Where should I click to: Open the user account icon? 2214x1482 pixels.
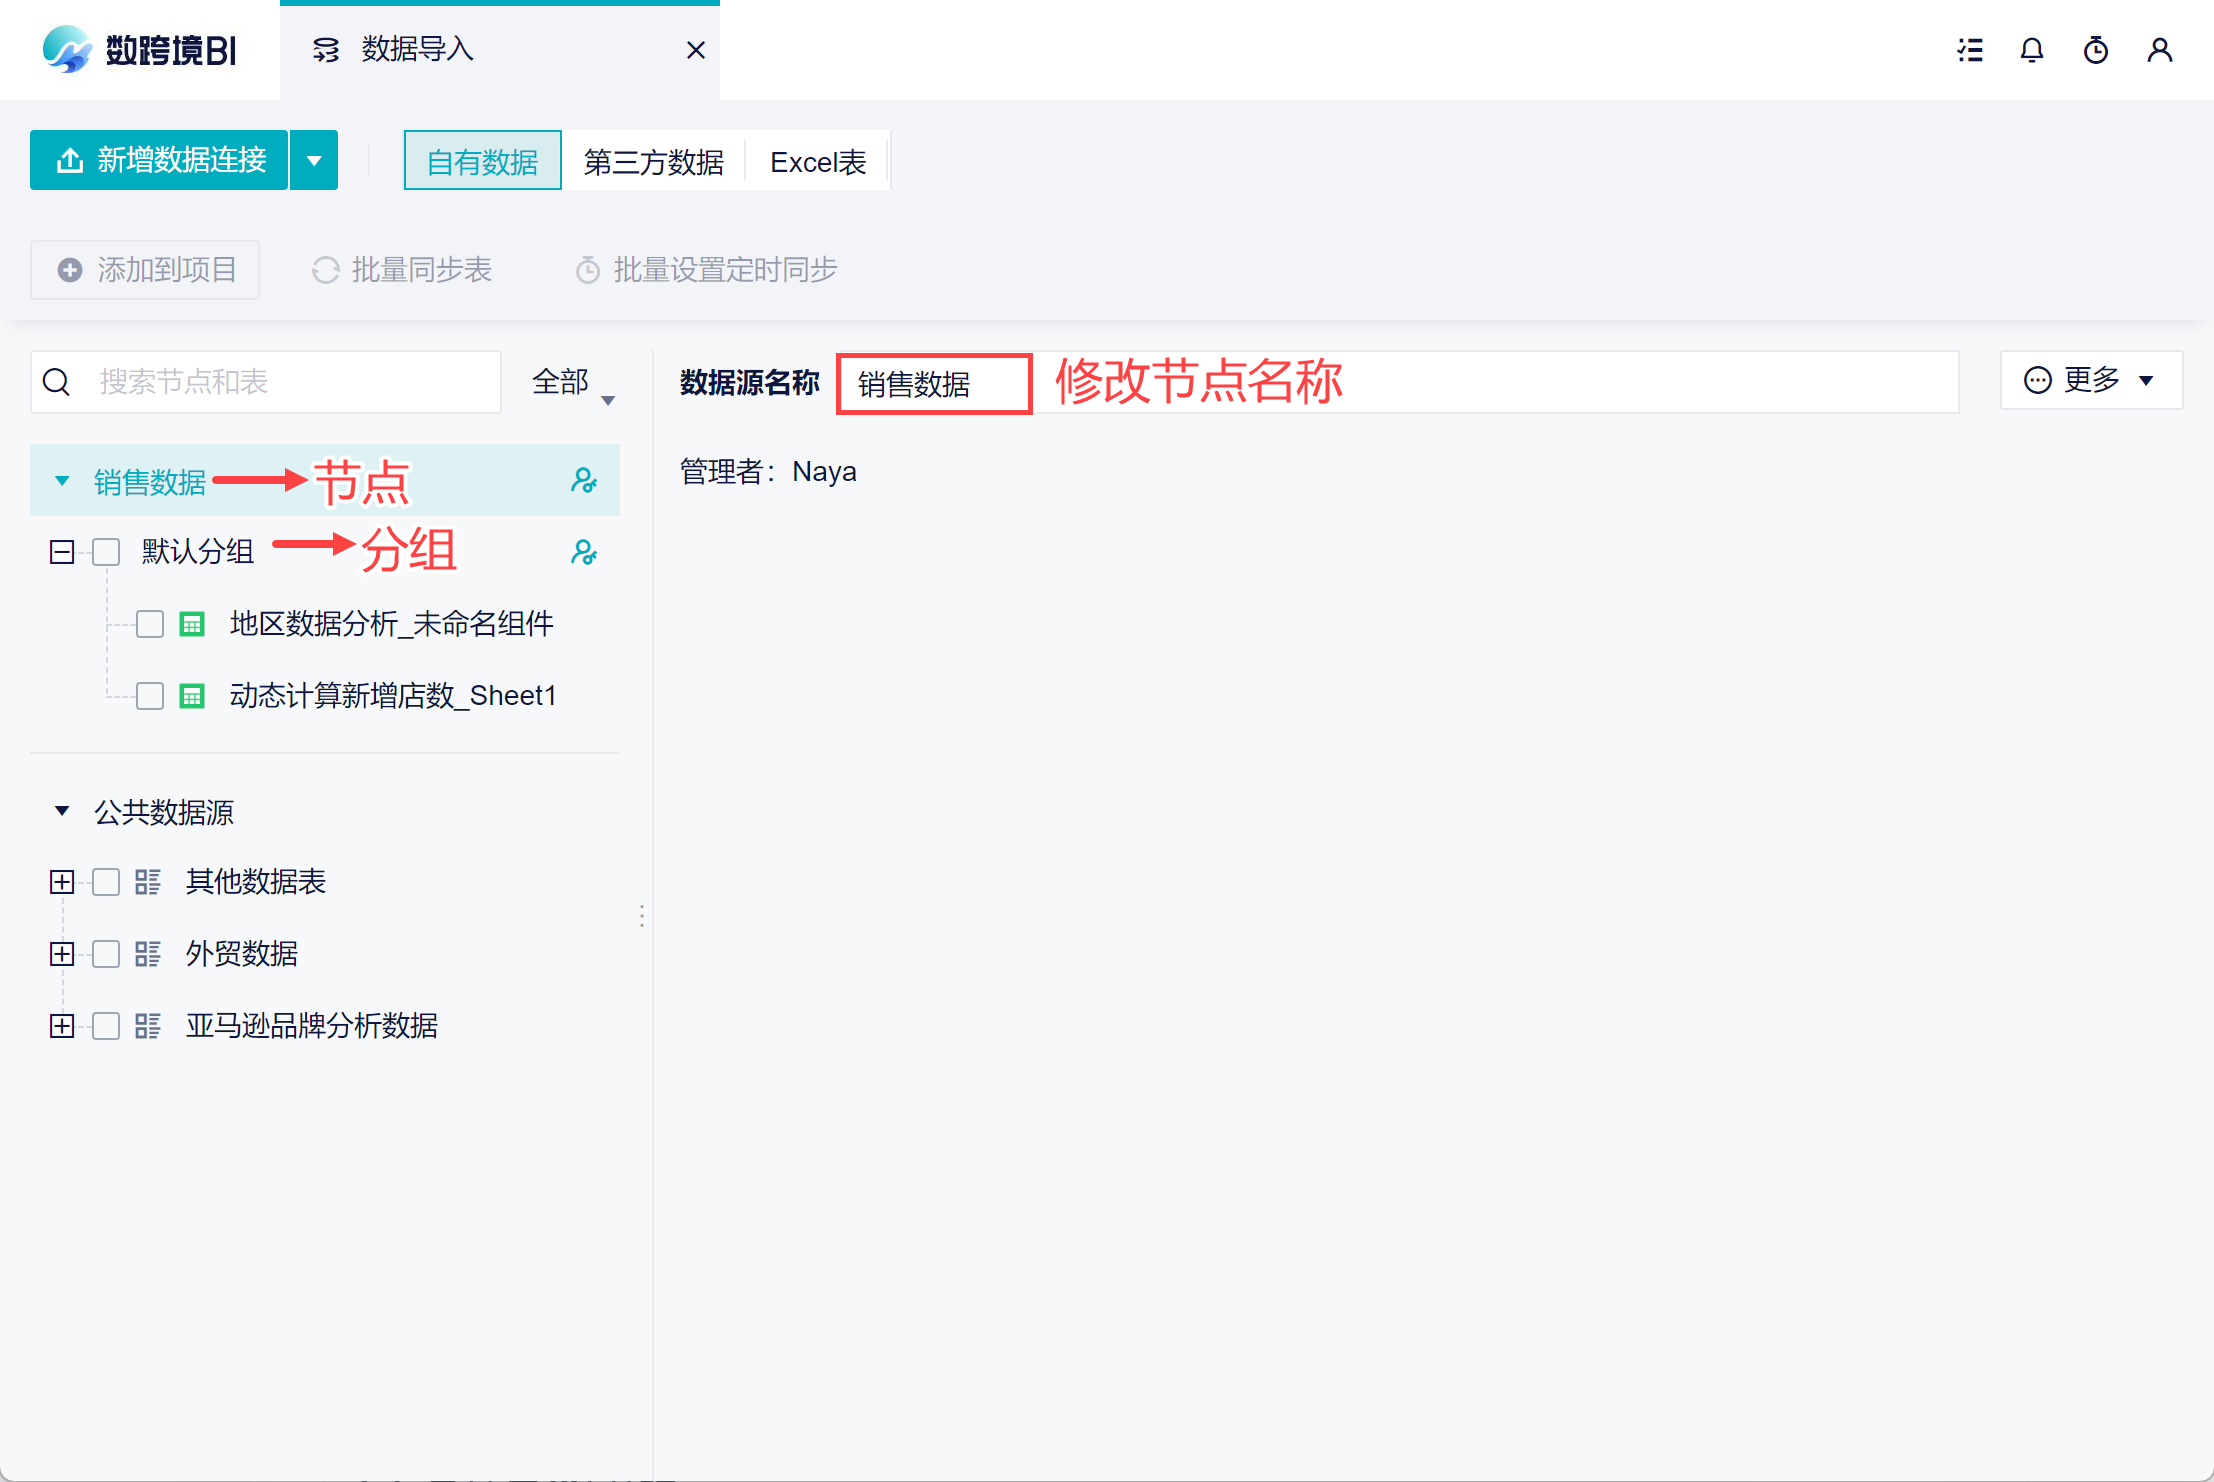coord(2160,50)
